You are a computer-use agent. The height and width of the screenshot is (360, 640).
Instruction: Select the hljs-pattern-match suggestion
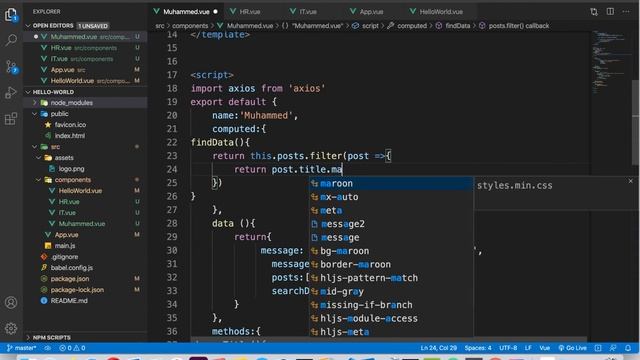pyautogui.click(x=391, y=278)
